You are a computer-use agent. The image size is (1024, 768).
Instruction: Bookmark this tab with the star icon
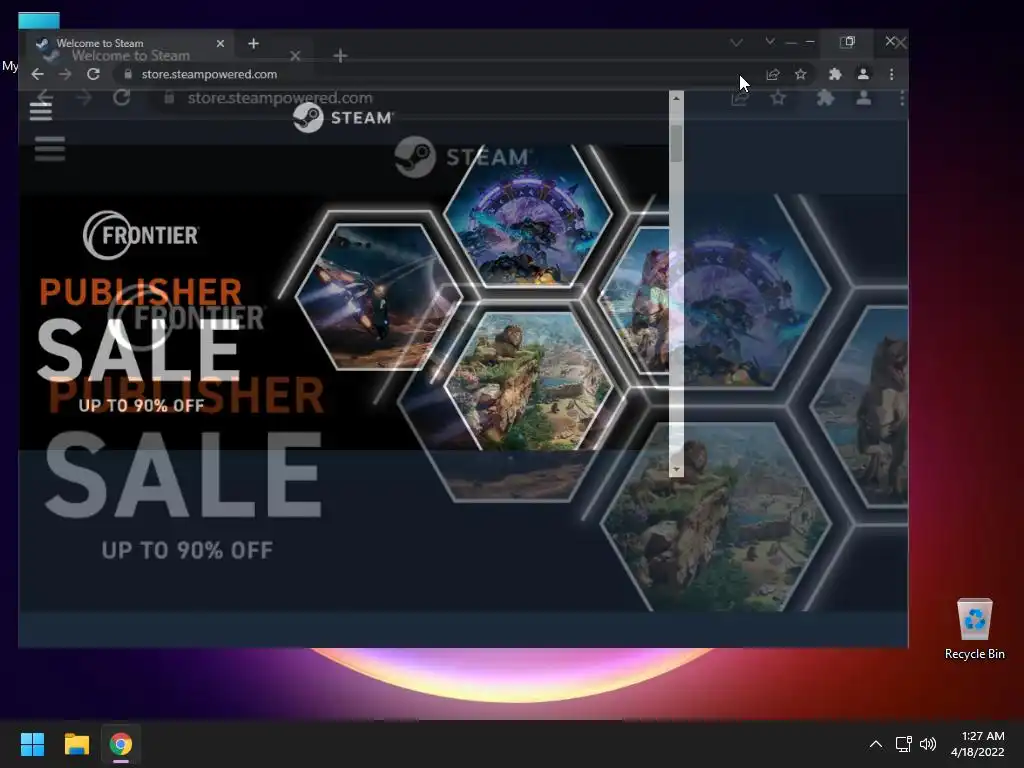(801, 74)
